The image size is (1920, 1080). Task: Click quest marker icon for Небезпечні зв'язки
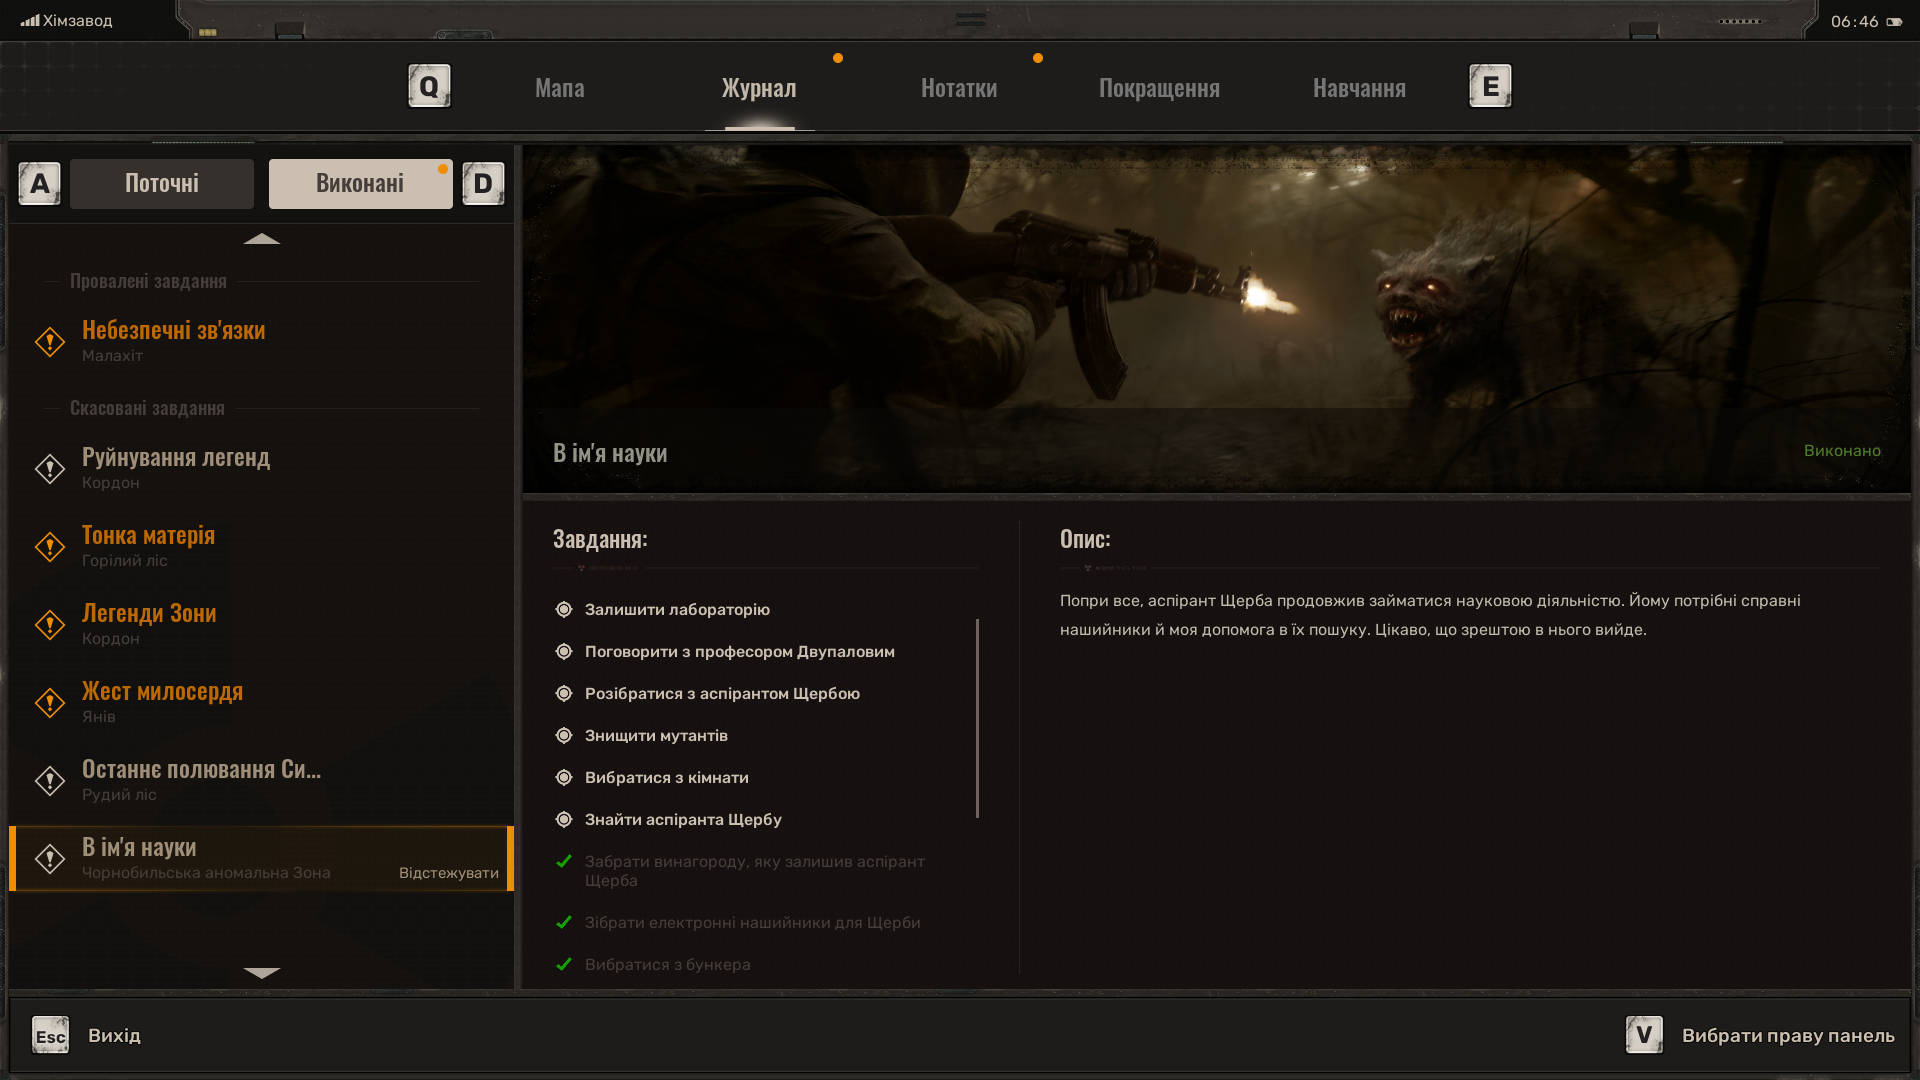point(50,342)
